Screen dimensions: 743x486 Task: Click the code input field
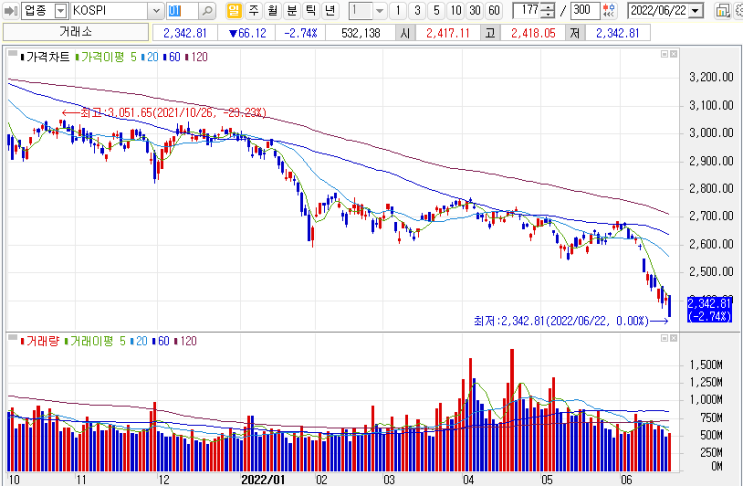tap(182, 10)
